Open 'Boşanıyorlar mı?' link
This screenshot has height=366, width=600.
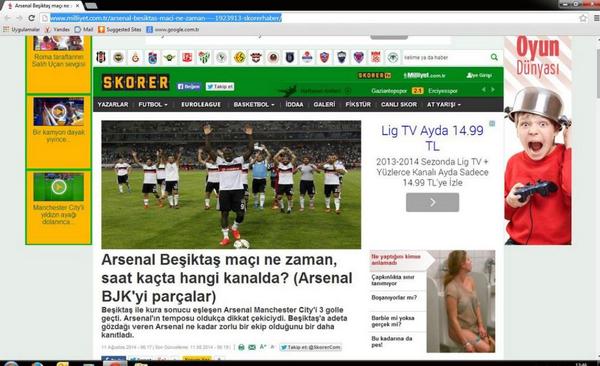point(394,297)
